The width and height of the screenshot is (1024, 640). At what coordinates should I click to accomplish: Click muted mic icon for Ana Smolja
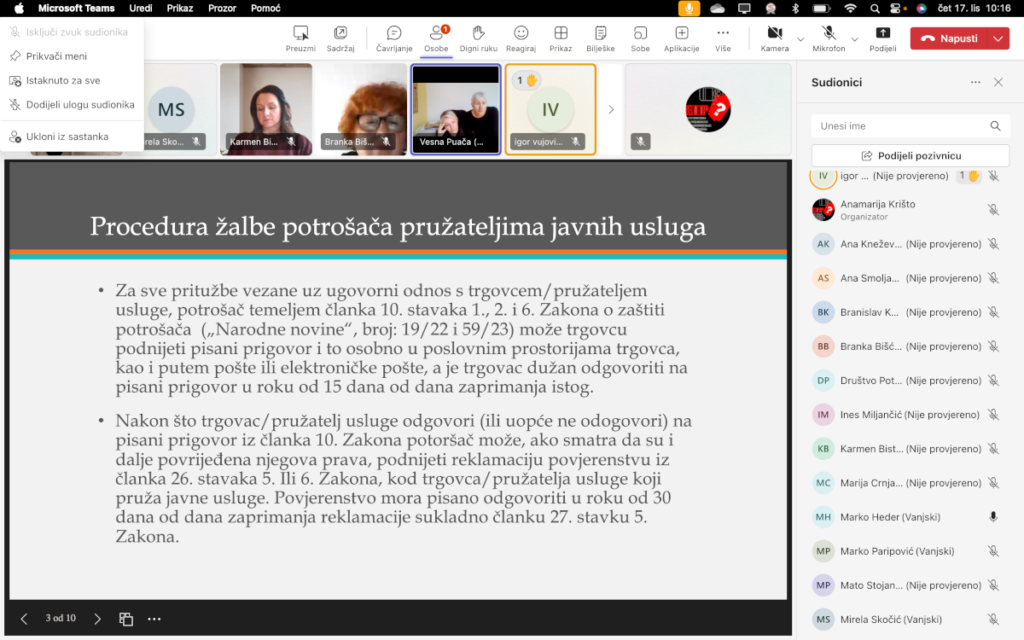(x=993, y=278)
